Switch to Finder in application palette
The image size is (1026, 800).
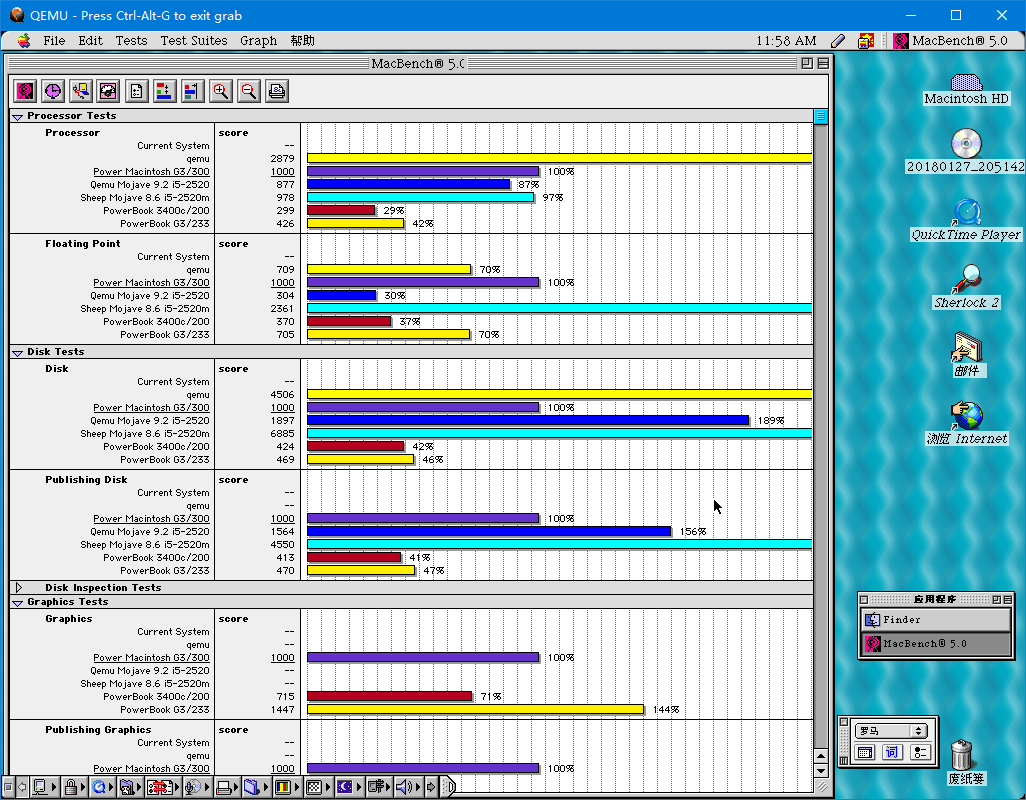(x=935, y=619)
